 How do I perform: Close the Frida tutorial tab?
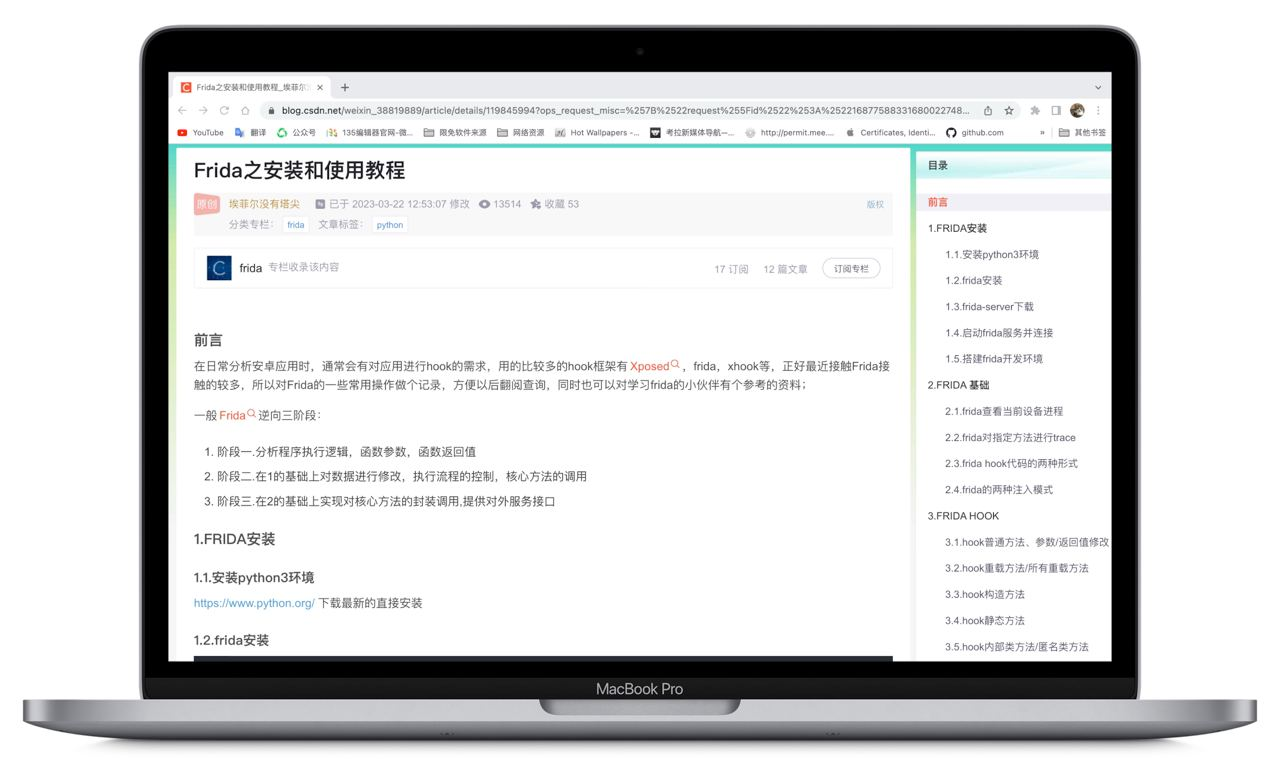320,88
